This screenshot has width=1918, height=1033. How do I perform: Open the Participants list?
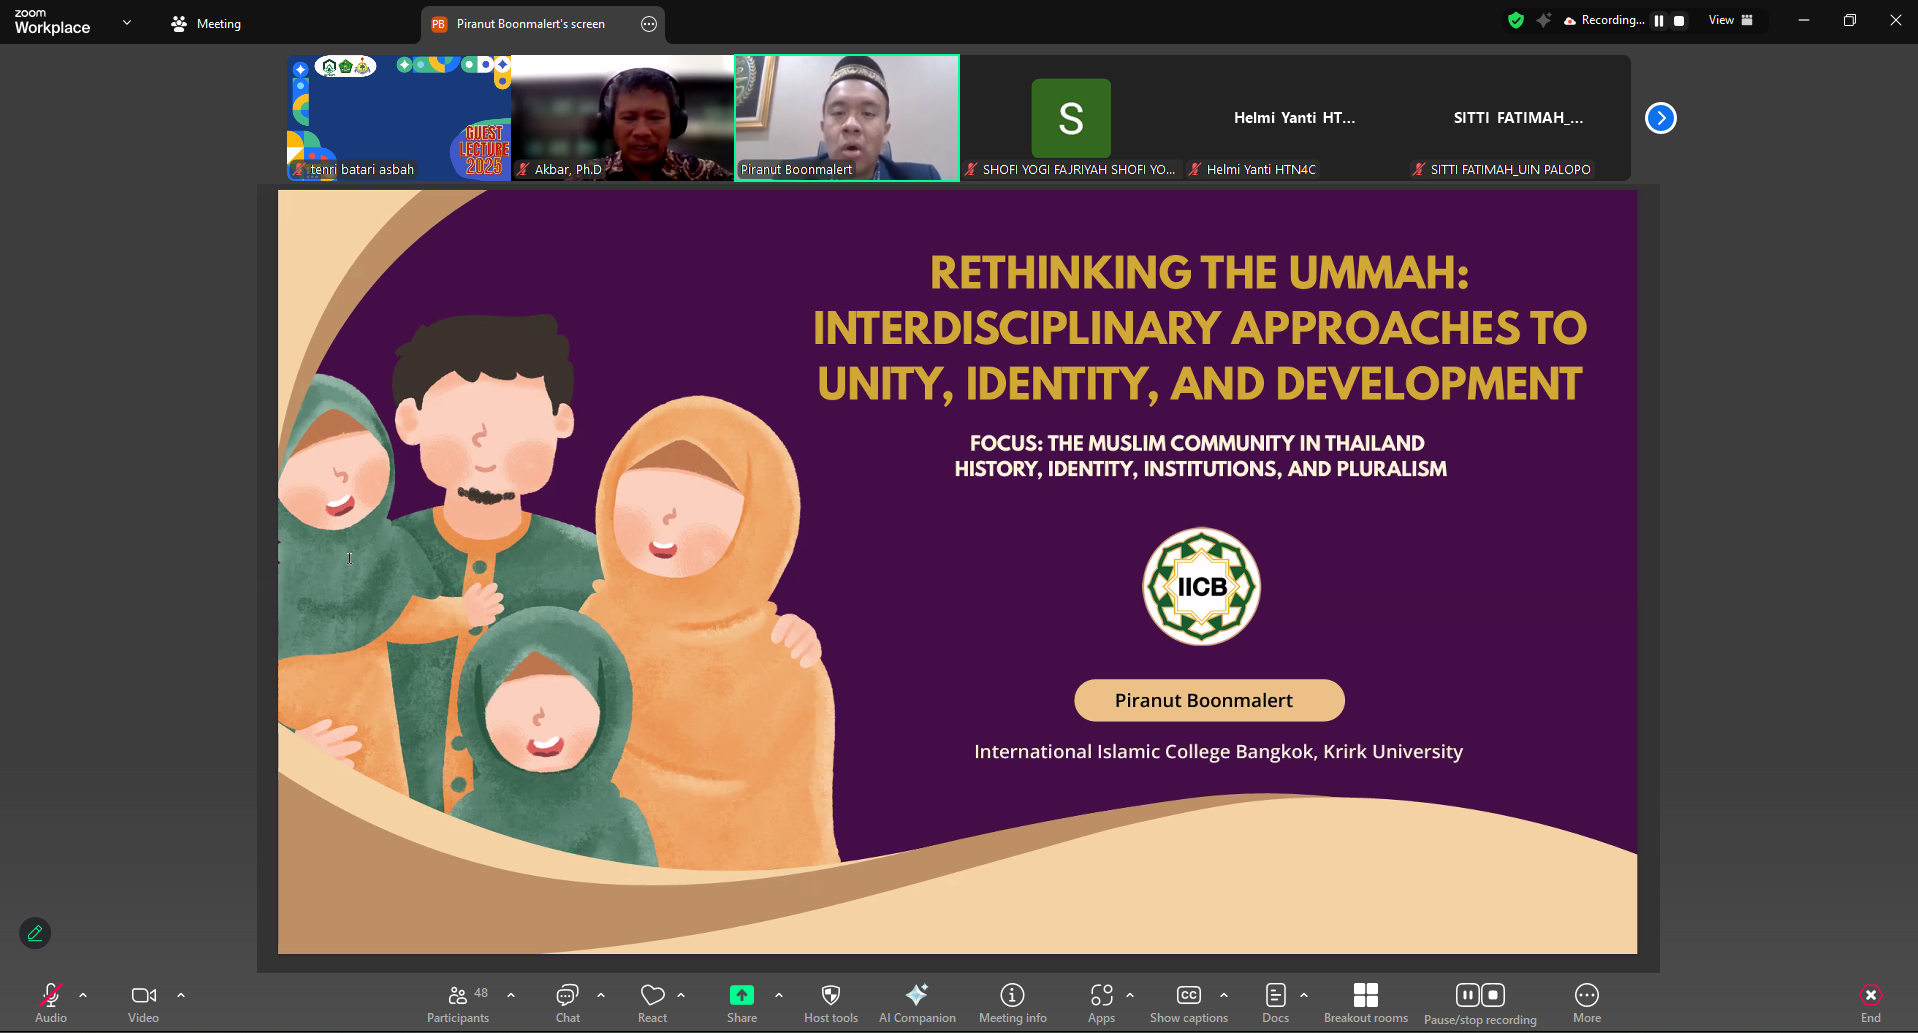click(x=458, y=1002)
